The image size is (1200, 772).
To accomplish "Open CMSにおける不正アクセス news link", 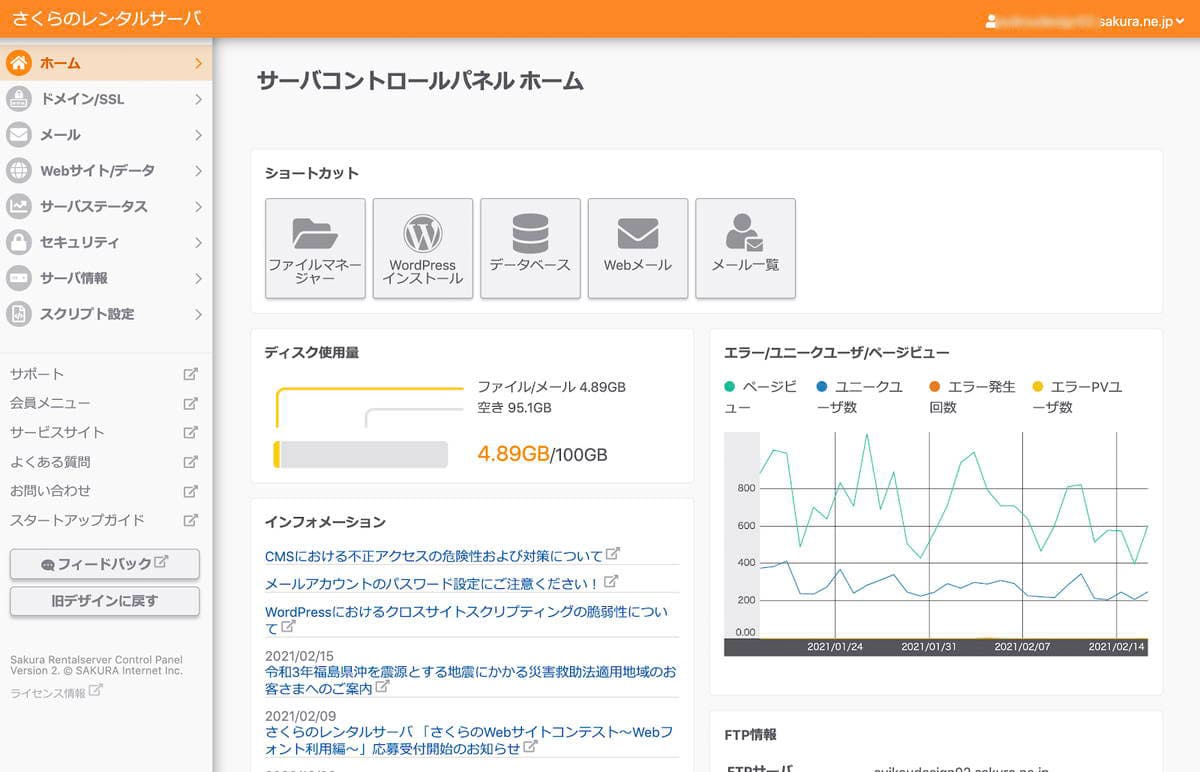I will tap(434, 555).
